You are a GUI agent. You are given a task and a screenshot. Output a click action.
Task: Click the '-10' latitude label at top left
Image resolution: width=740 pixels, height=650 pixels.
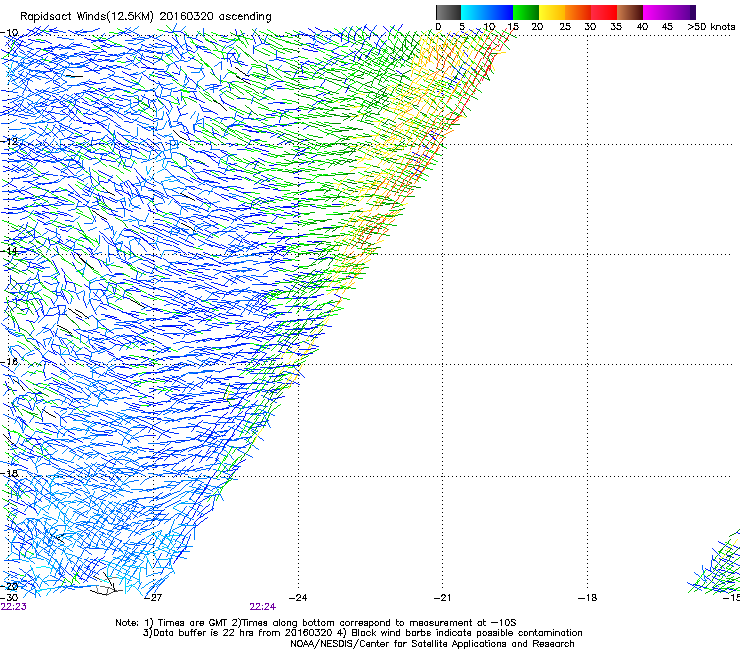tap(9, 33)
